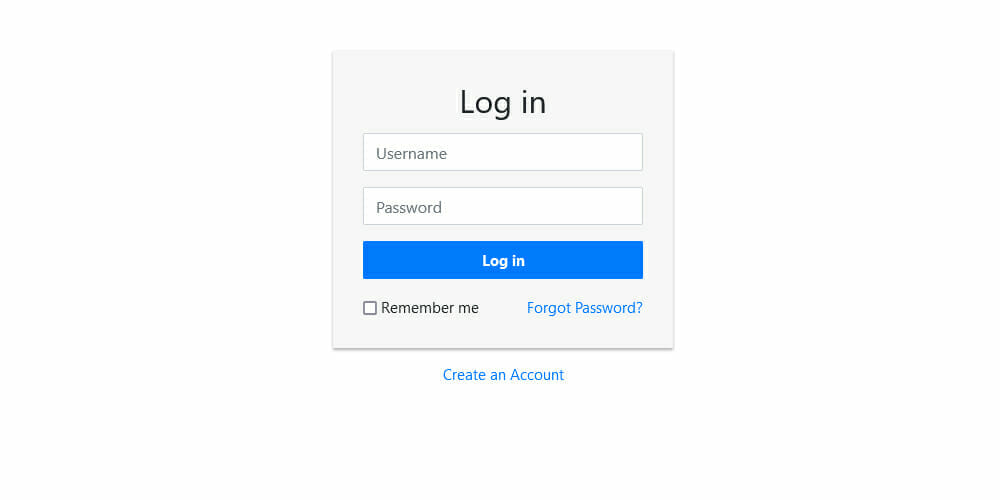The height and width of the screenshot is (500, 1000).
Task: Go to sign-up via Create an Account
Action: [x=503, y=375]
